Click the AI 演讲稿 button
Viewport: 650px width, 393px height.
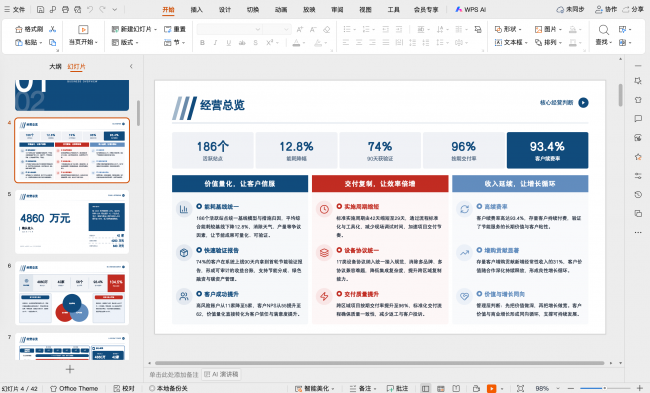coord(221,374)
